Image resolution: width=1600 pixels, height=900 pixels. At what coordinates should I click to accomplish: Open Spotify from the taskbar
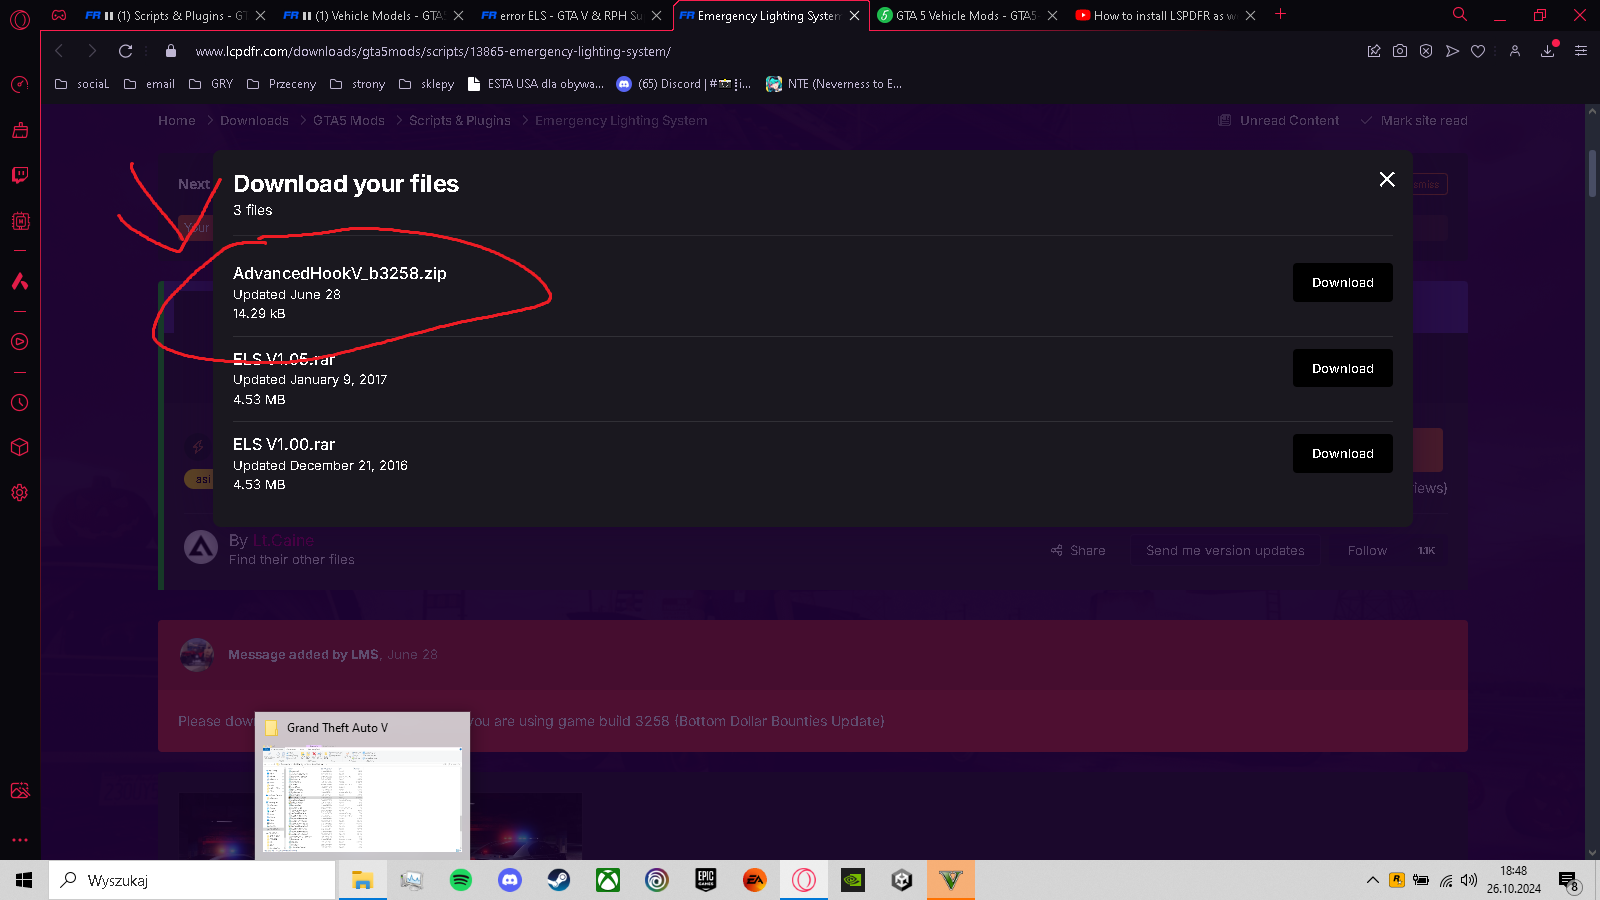[x=460, y=880]
